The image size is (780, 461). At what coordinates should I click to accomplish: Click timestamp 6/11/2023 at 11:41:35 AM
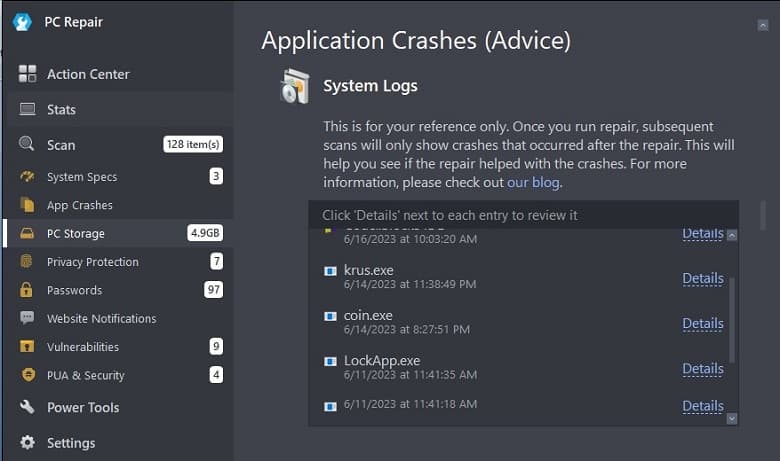[x=410, y=375]
